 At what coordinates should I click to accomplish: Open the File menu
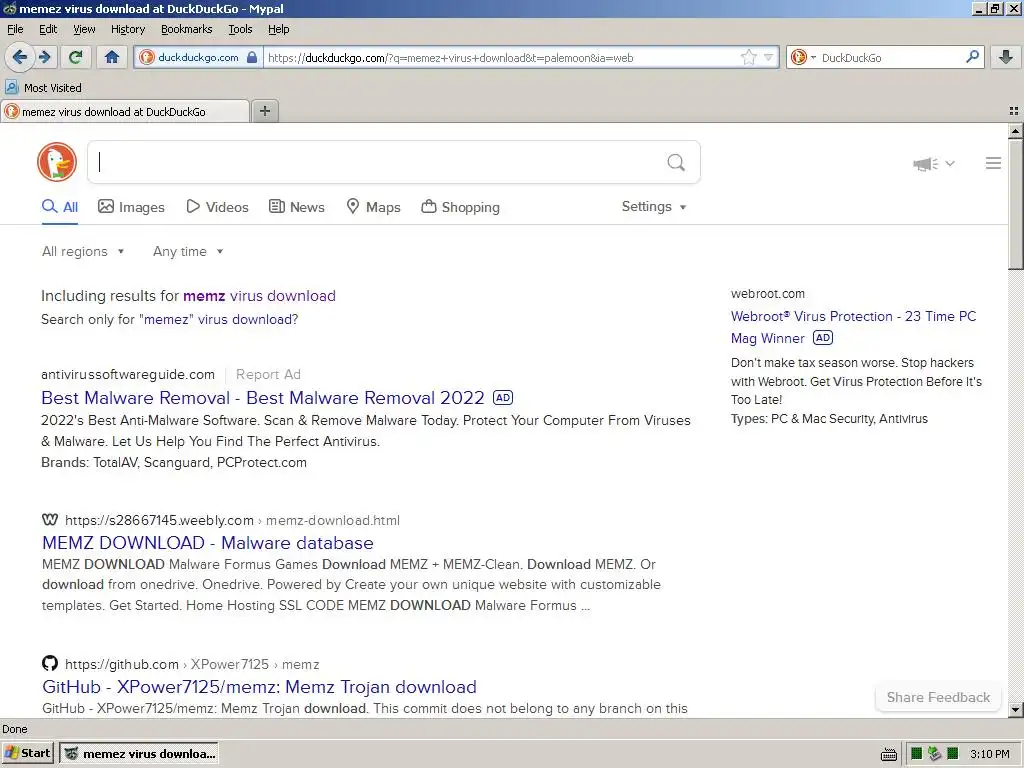pyautogui.click(x=15, y=29)
